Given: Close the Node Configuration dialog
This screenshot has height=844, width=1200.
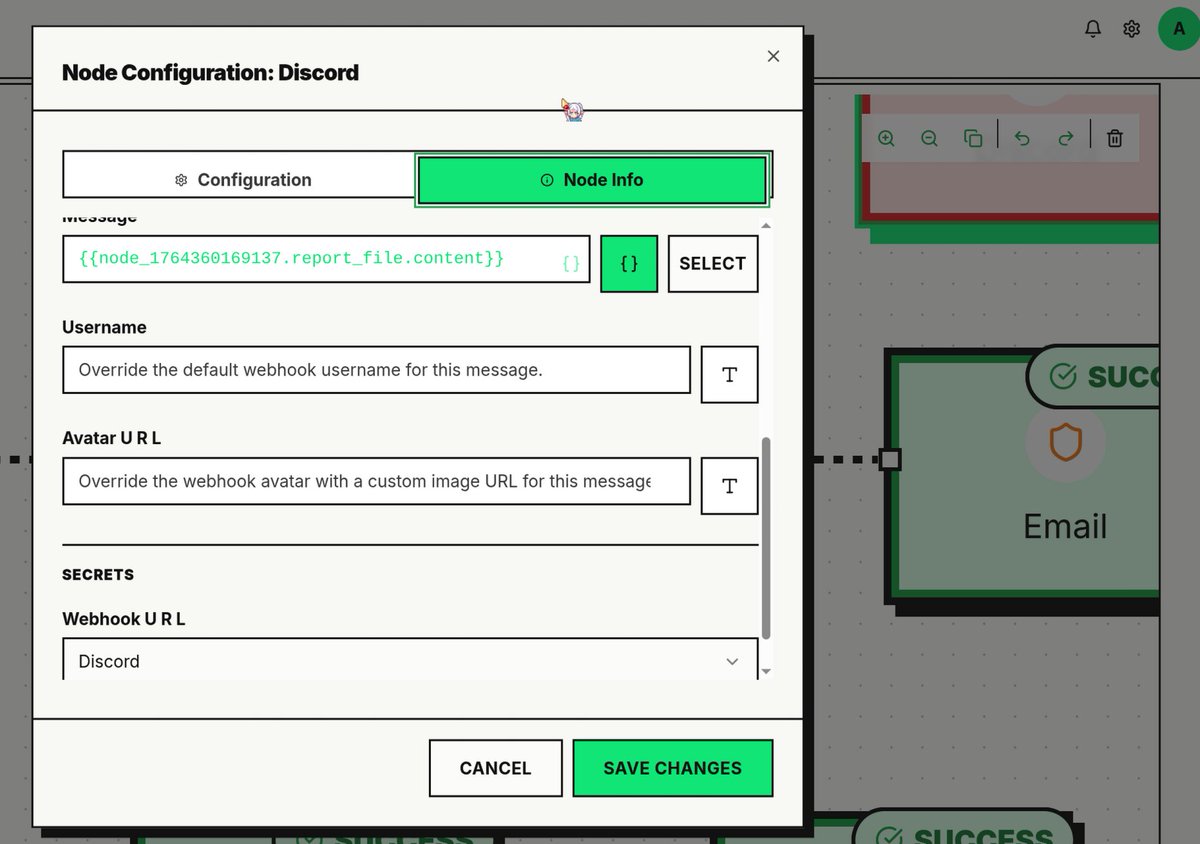Looking at the screenshot, I should [x=773, y=57].
